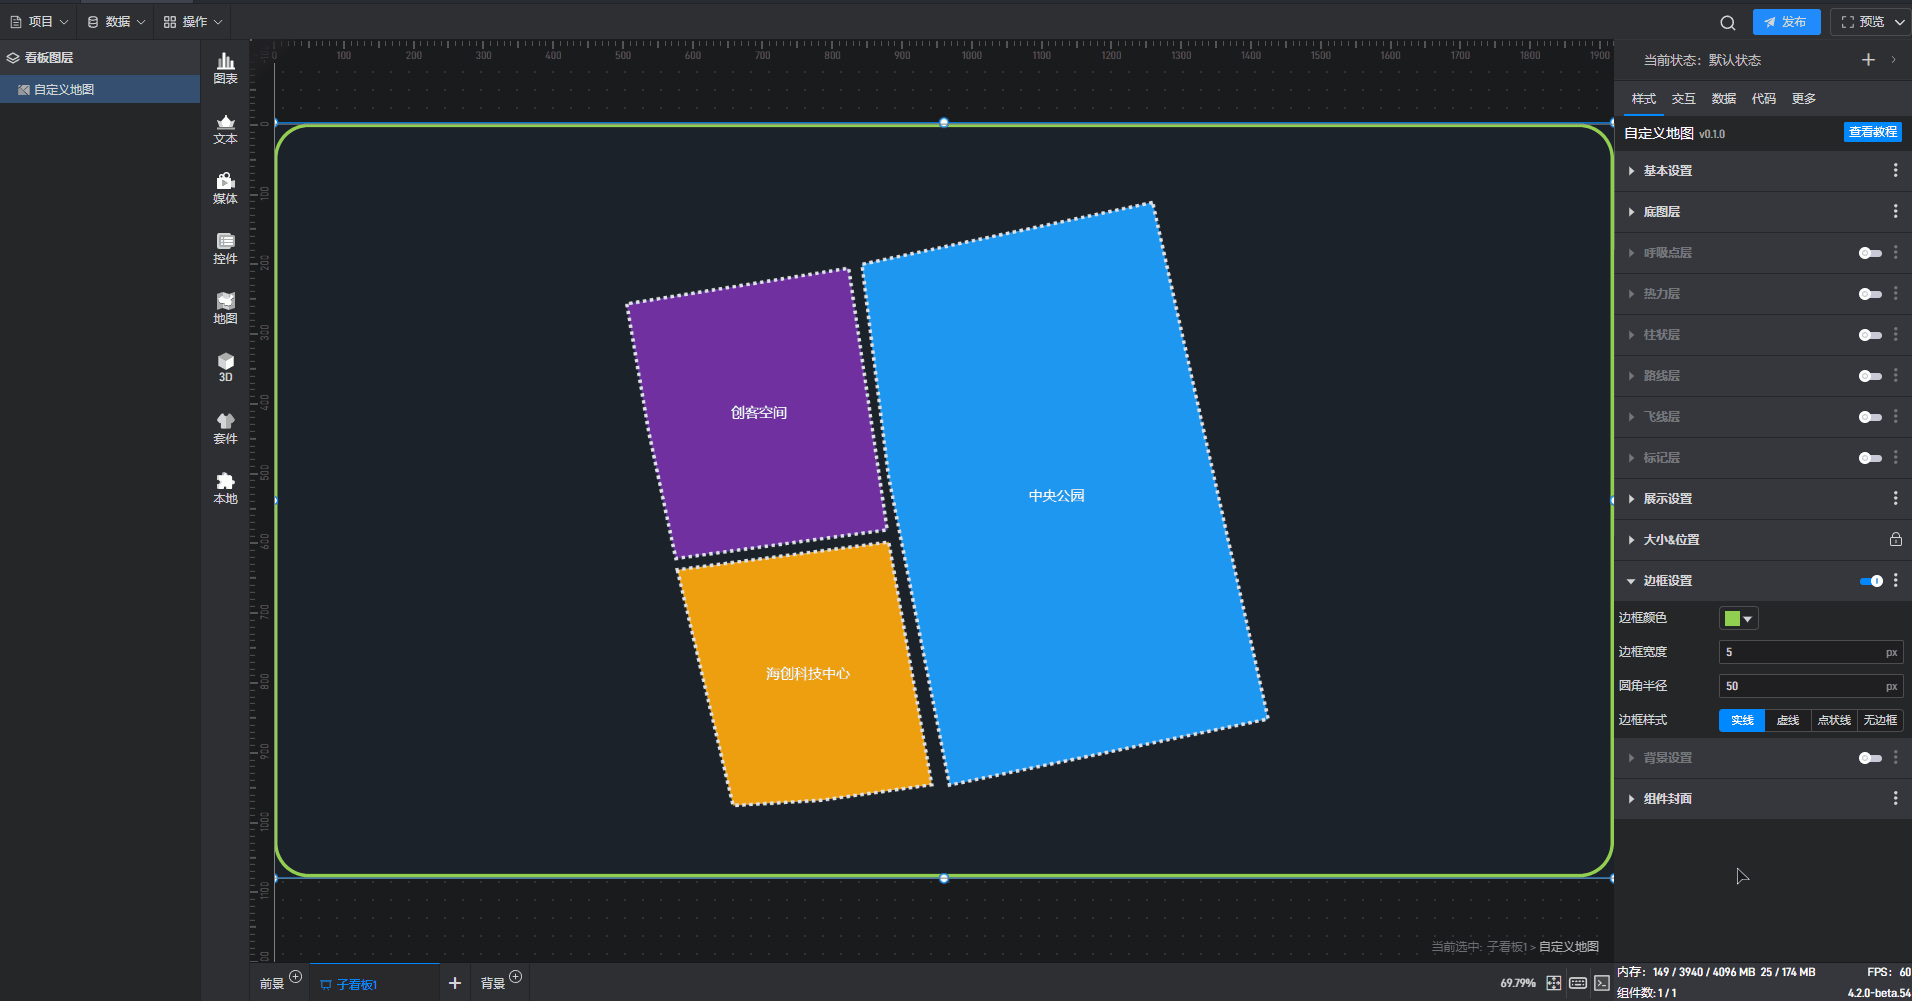The height and width of the screenshot is (1001, 1912).
Task: Open the 操作 dropdown menu
Action: (193, 21)
